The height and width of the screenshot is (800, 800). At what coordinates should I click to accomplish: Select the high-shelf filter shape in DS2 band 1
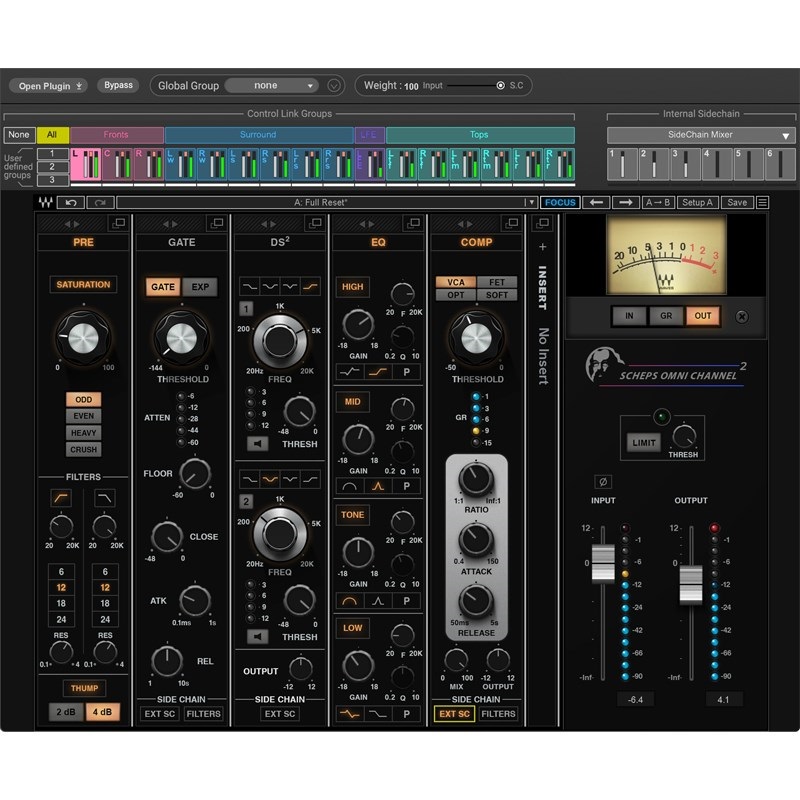click(x=310, y=286)
